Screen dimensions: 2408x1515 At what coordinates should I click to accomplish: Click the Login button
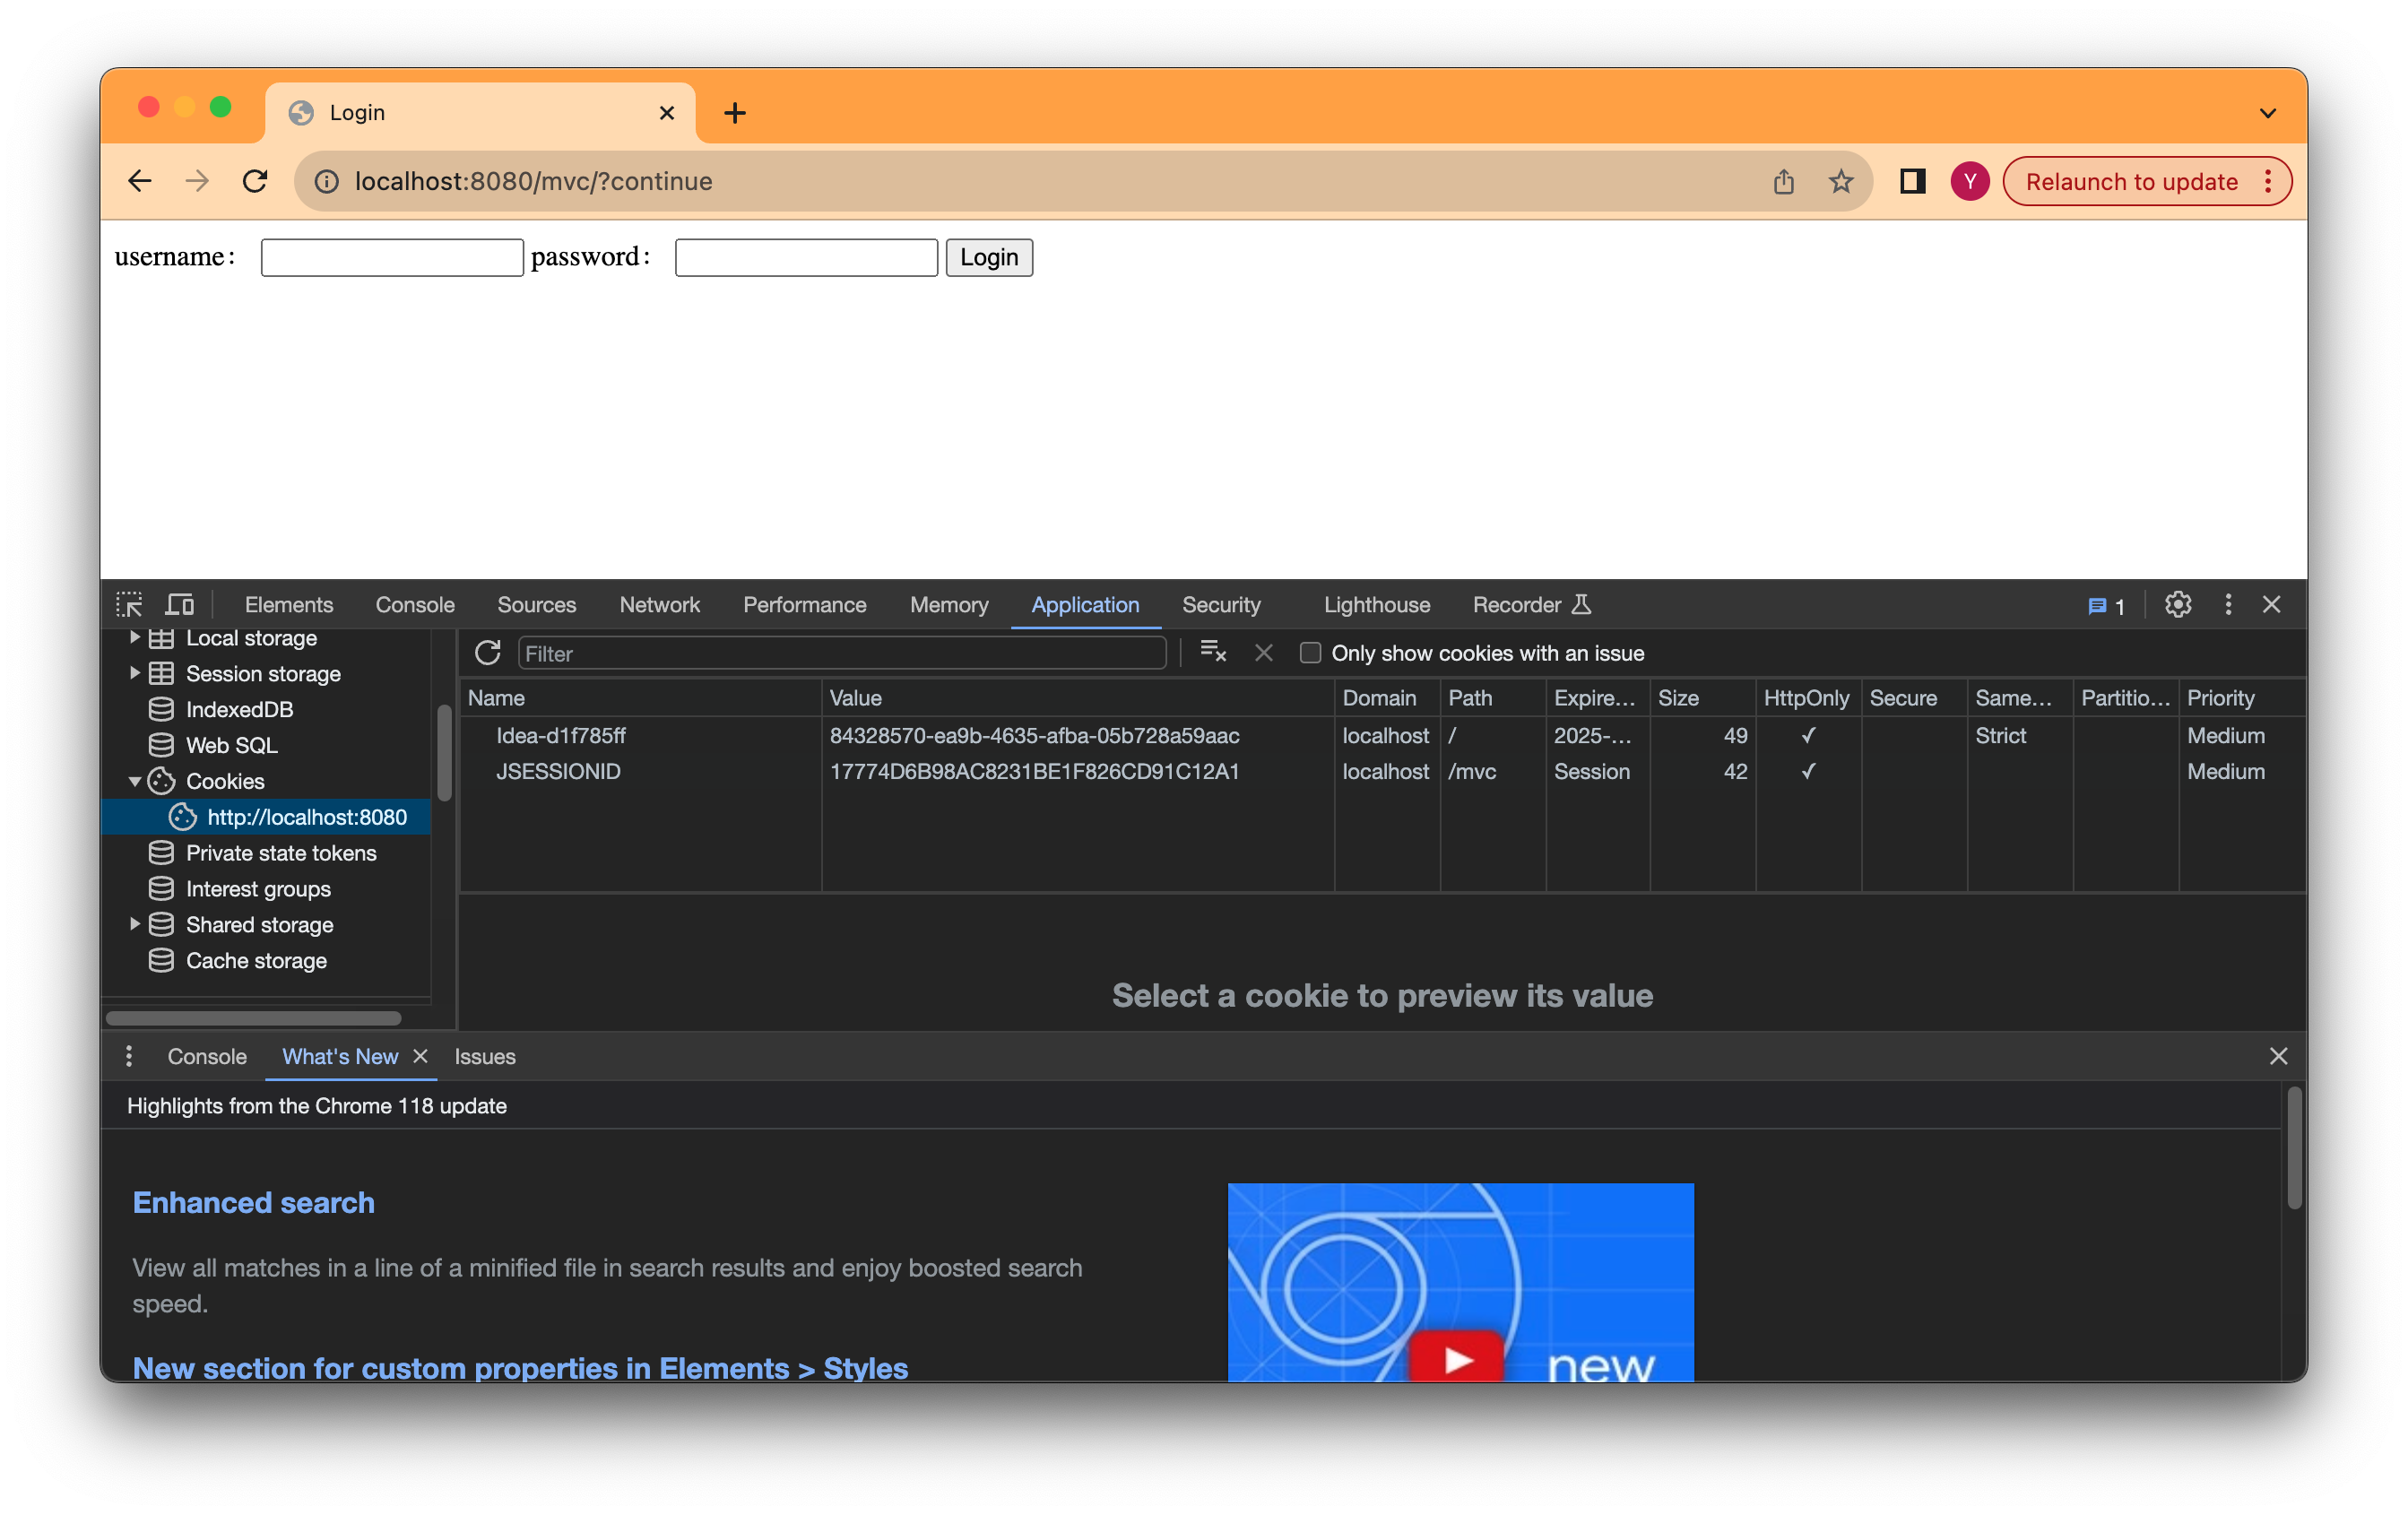[x=988, y=257]
